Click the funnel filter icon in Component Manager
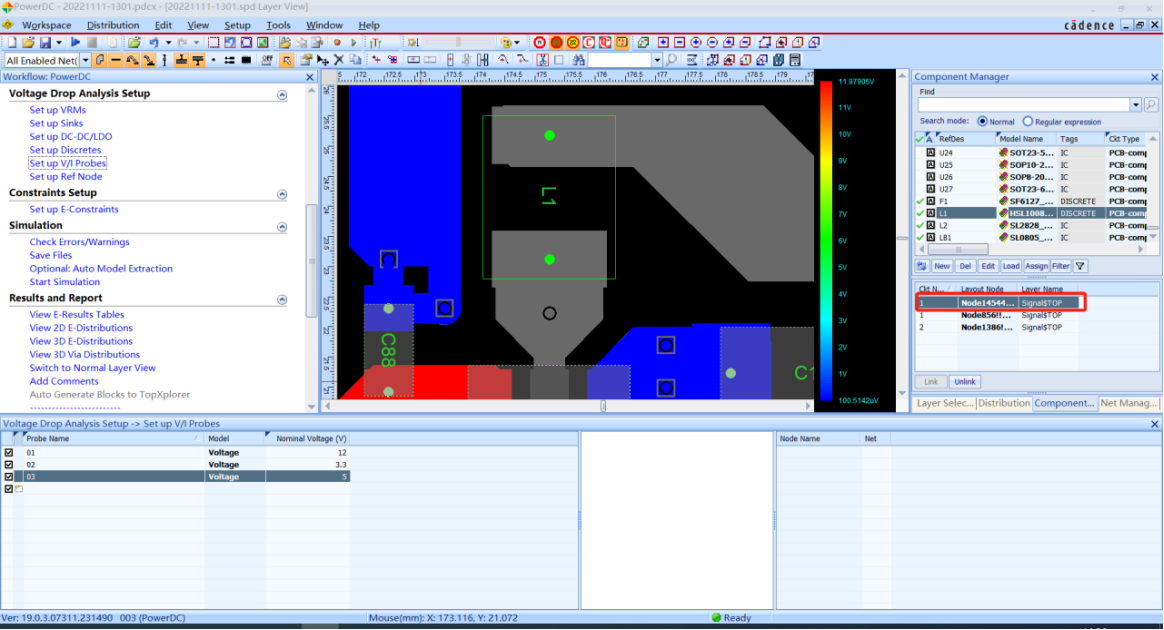The height and width of the screenshot is (630, 1164). click(x=1080, y=266)
